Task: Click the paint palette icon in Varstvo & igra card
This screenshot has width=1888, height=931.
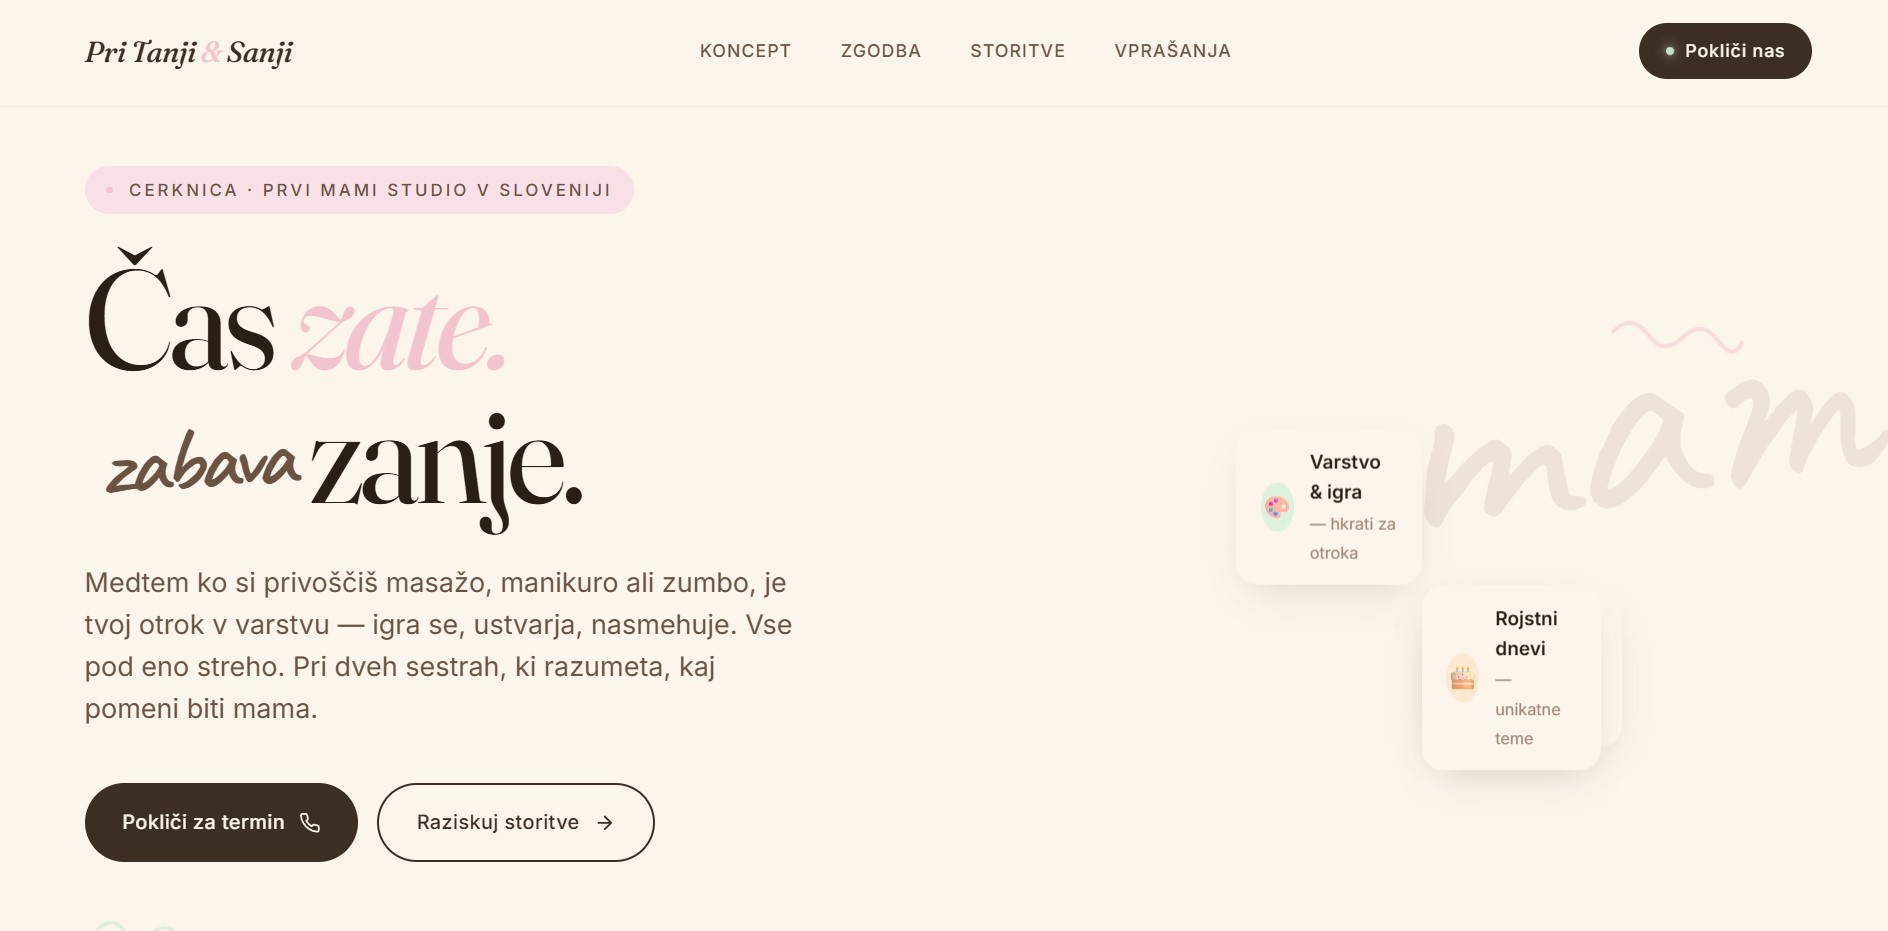Action: tap(1277, 507)
